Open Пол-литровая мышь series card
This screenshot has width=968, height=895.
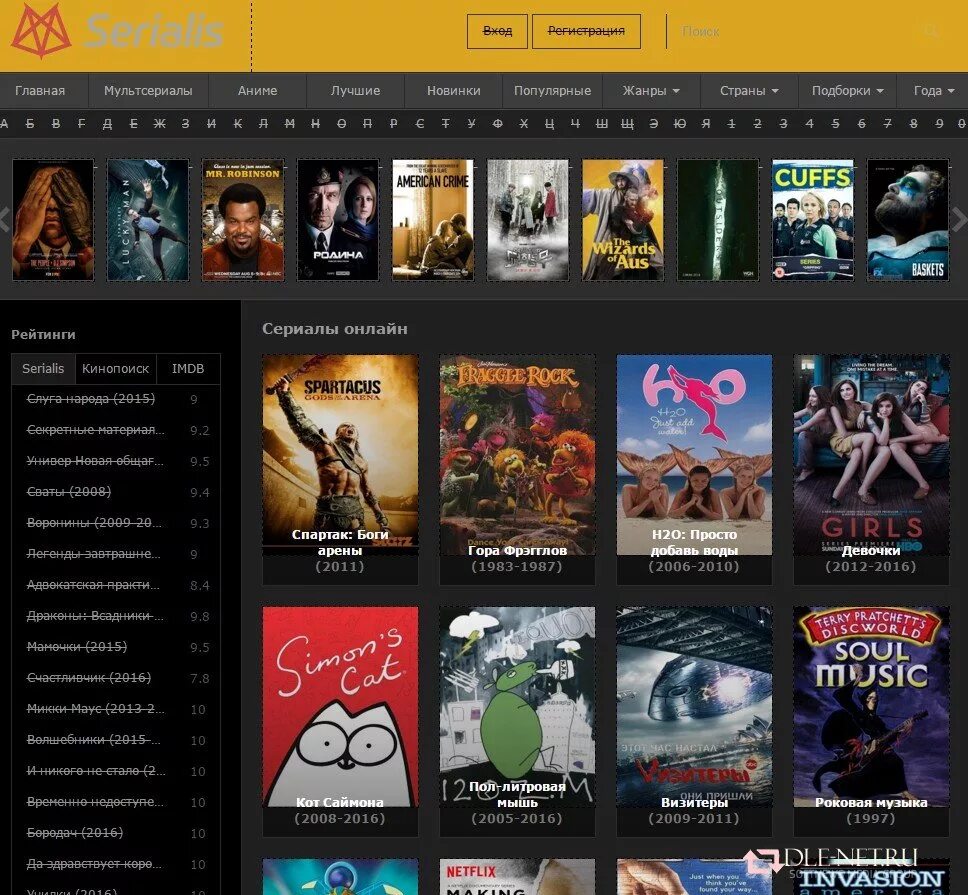[x=517, y=721]
